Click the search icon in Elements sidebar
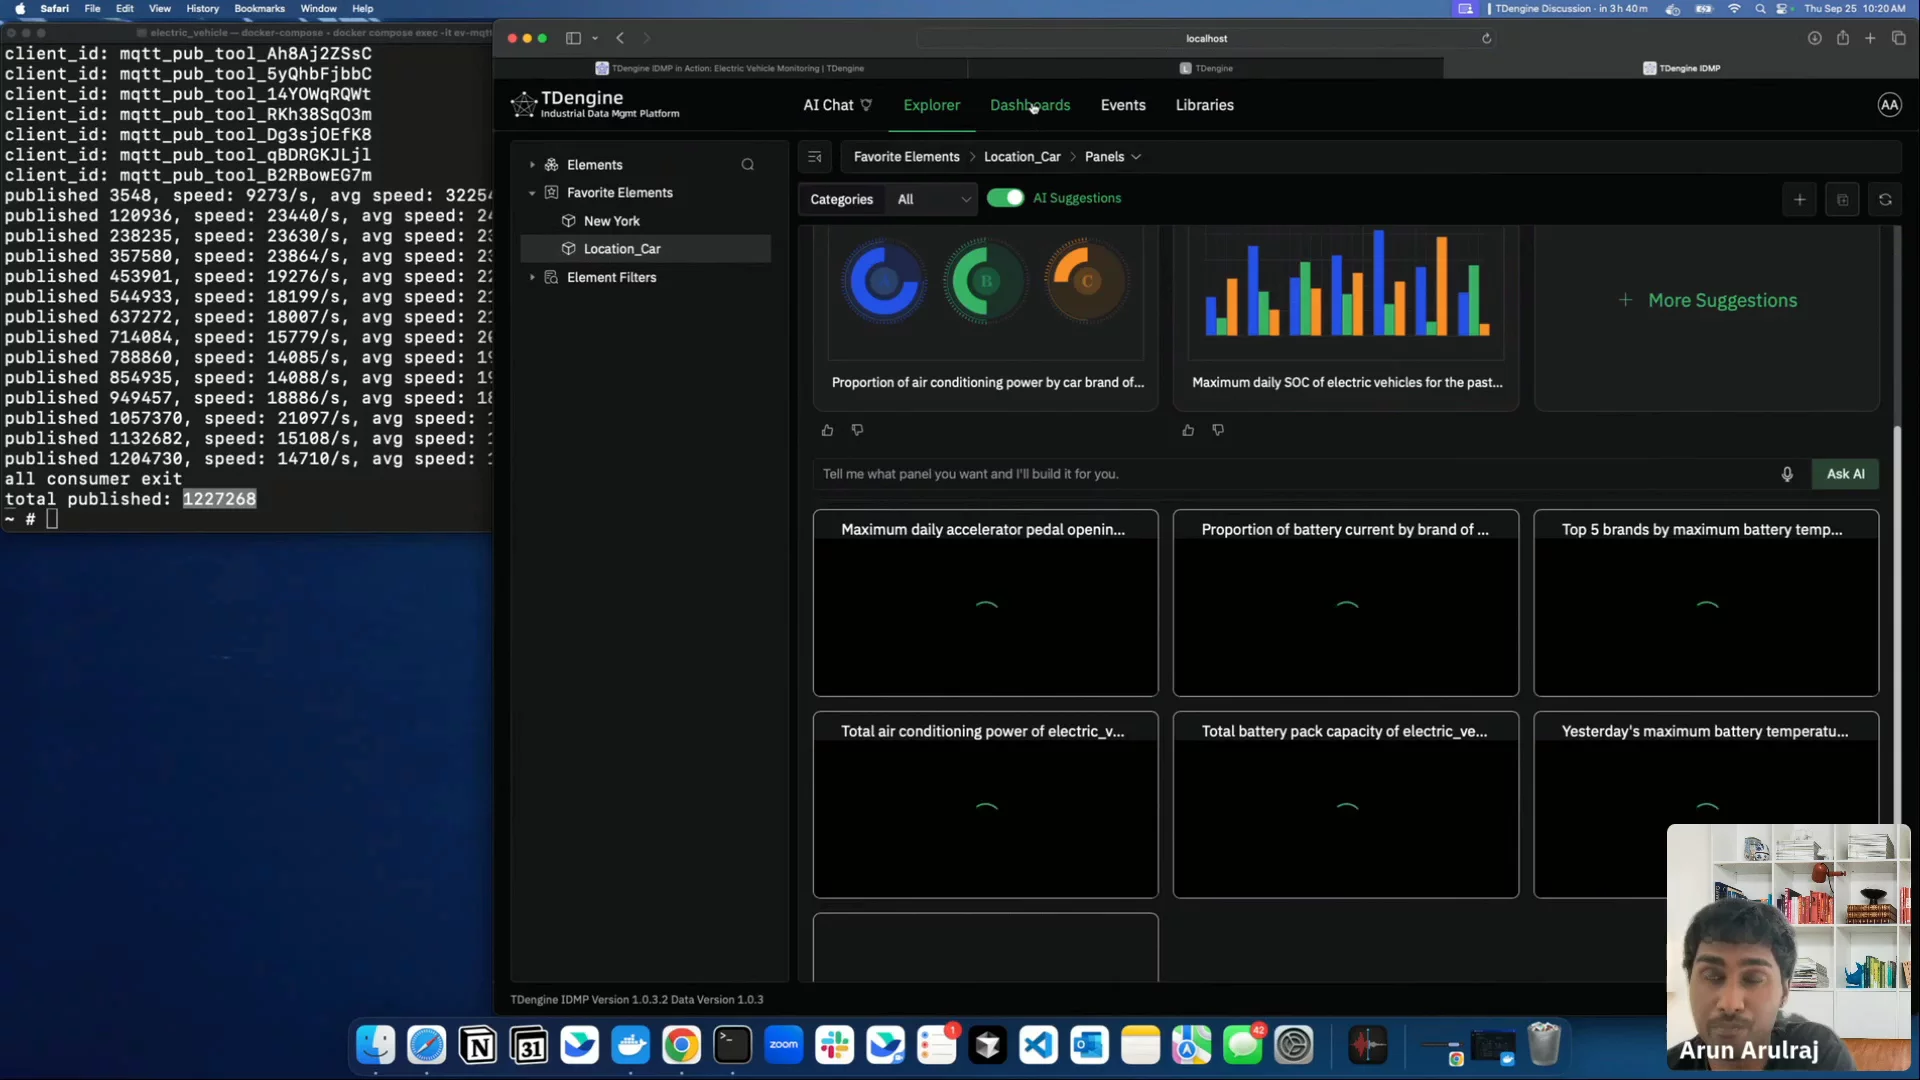 tap(747, 165)
